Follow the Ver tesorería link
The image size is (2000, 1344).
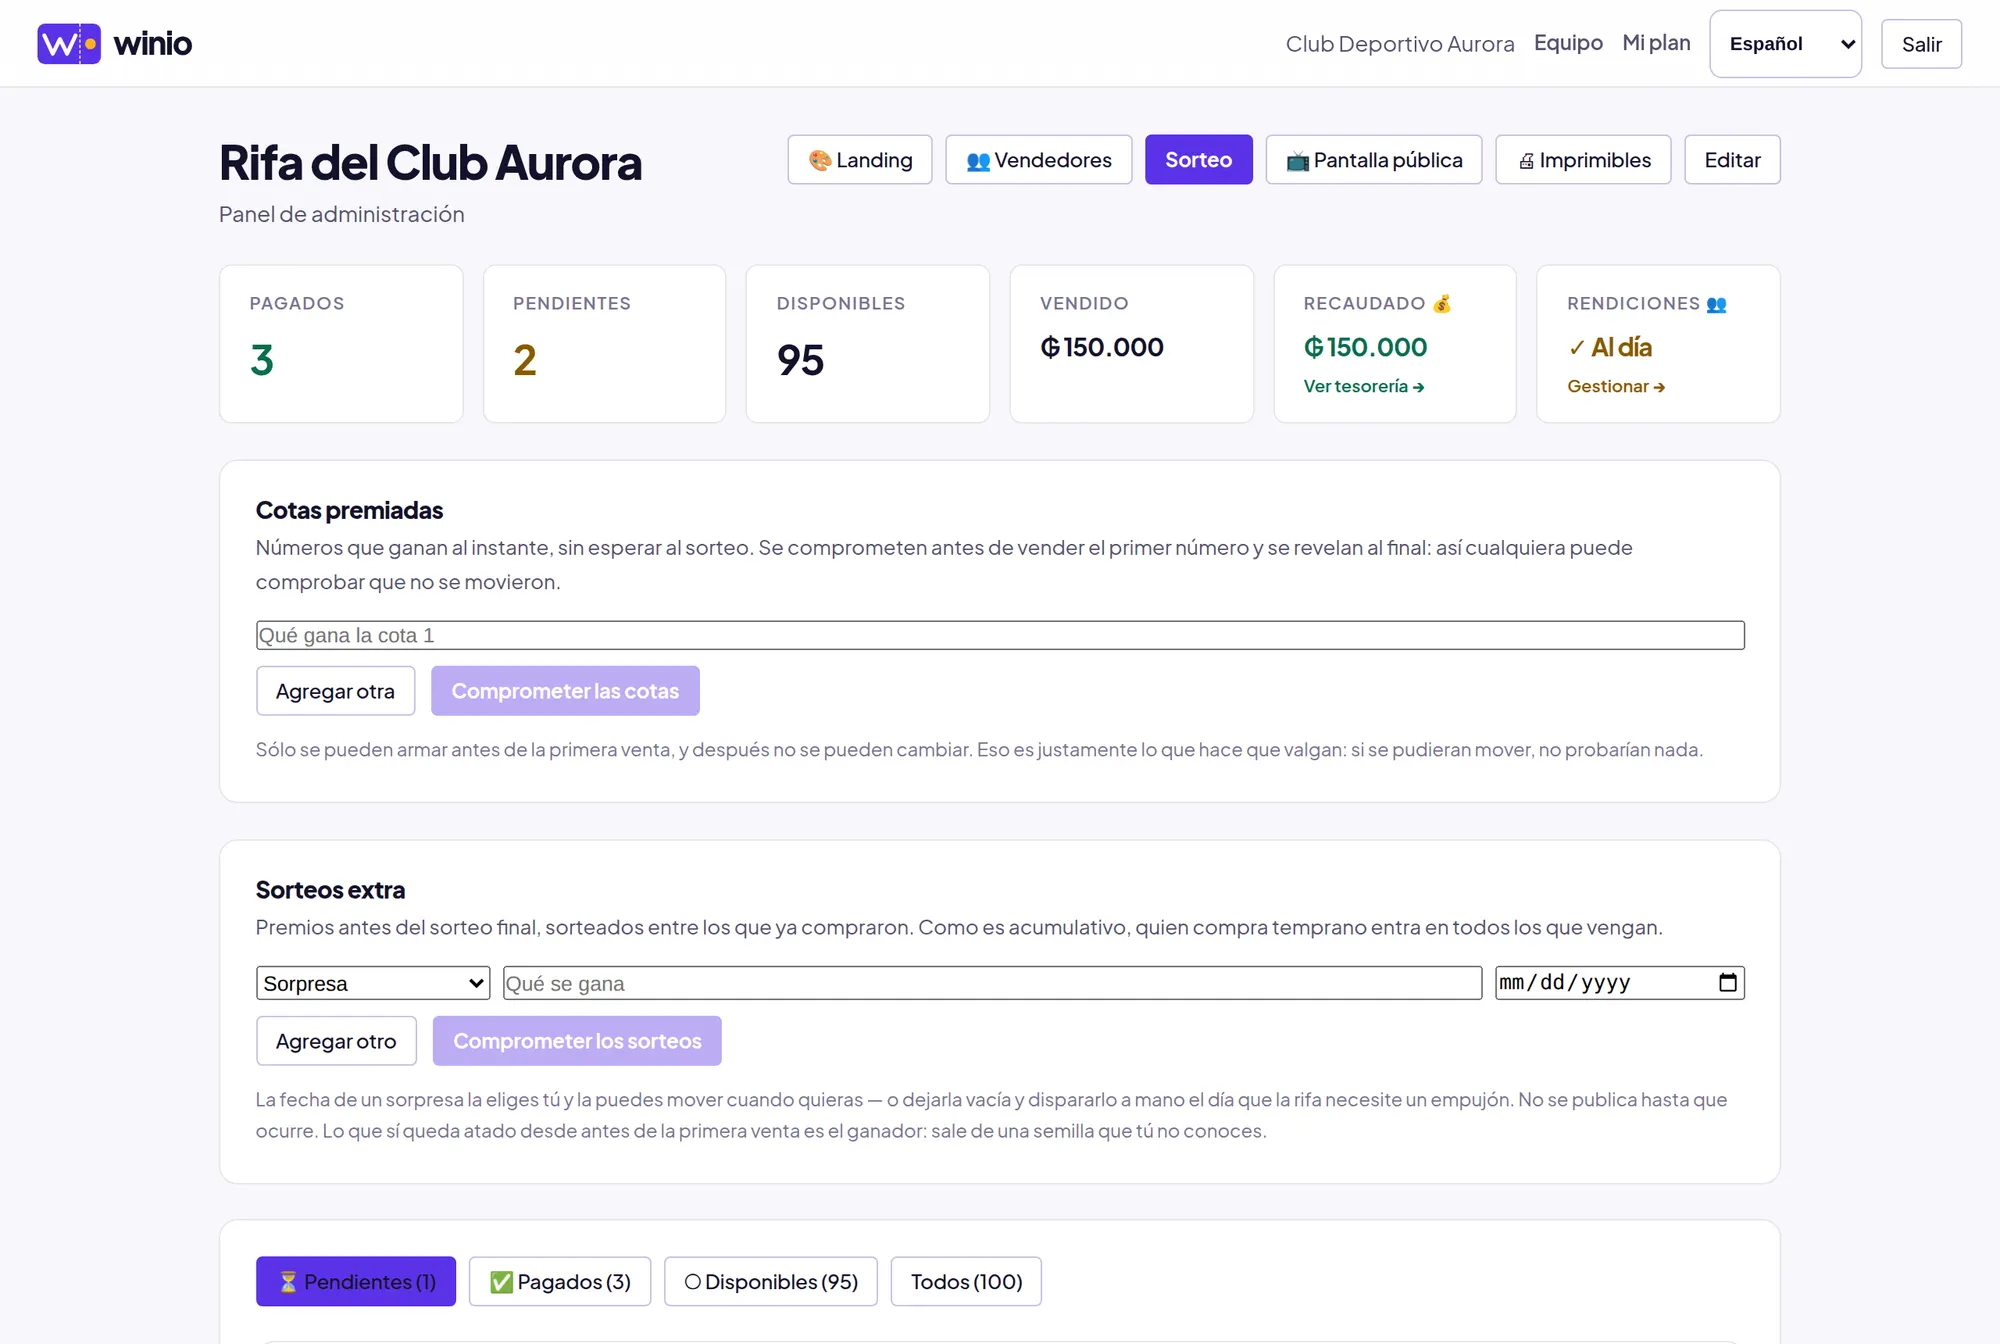(x=1363, y=386)
